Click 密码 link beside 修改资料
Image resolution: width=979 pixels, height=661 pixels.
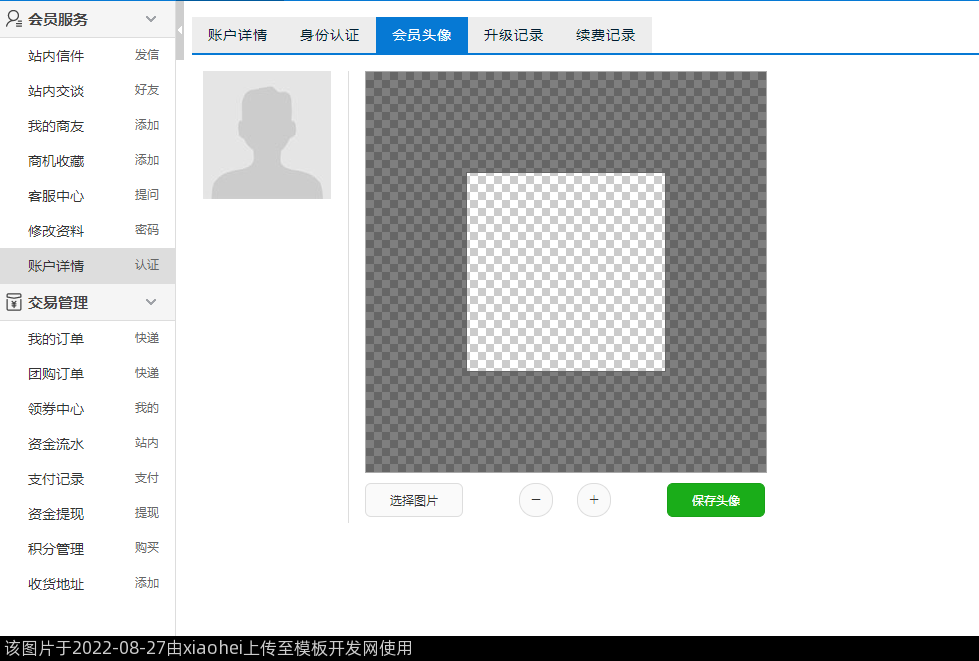pyautogui.click(x=147, y=230)
